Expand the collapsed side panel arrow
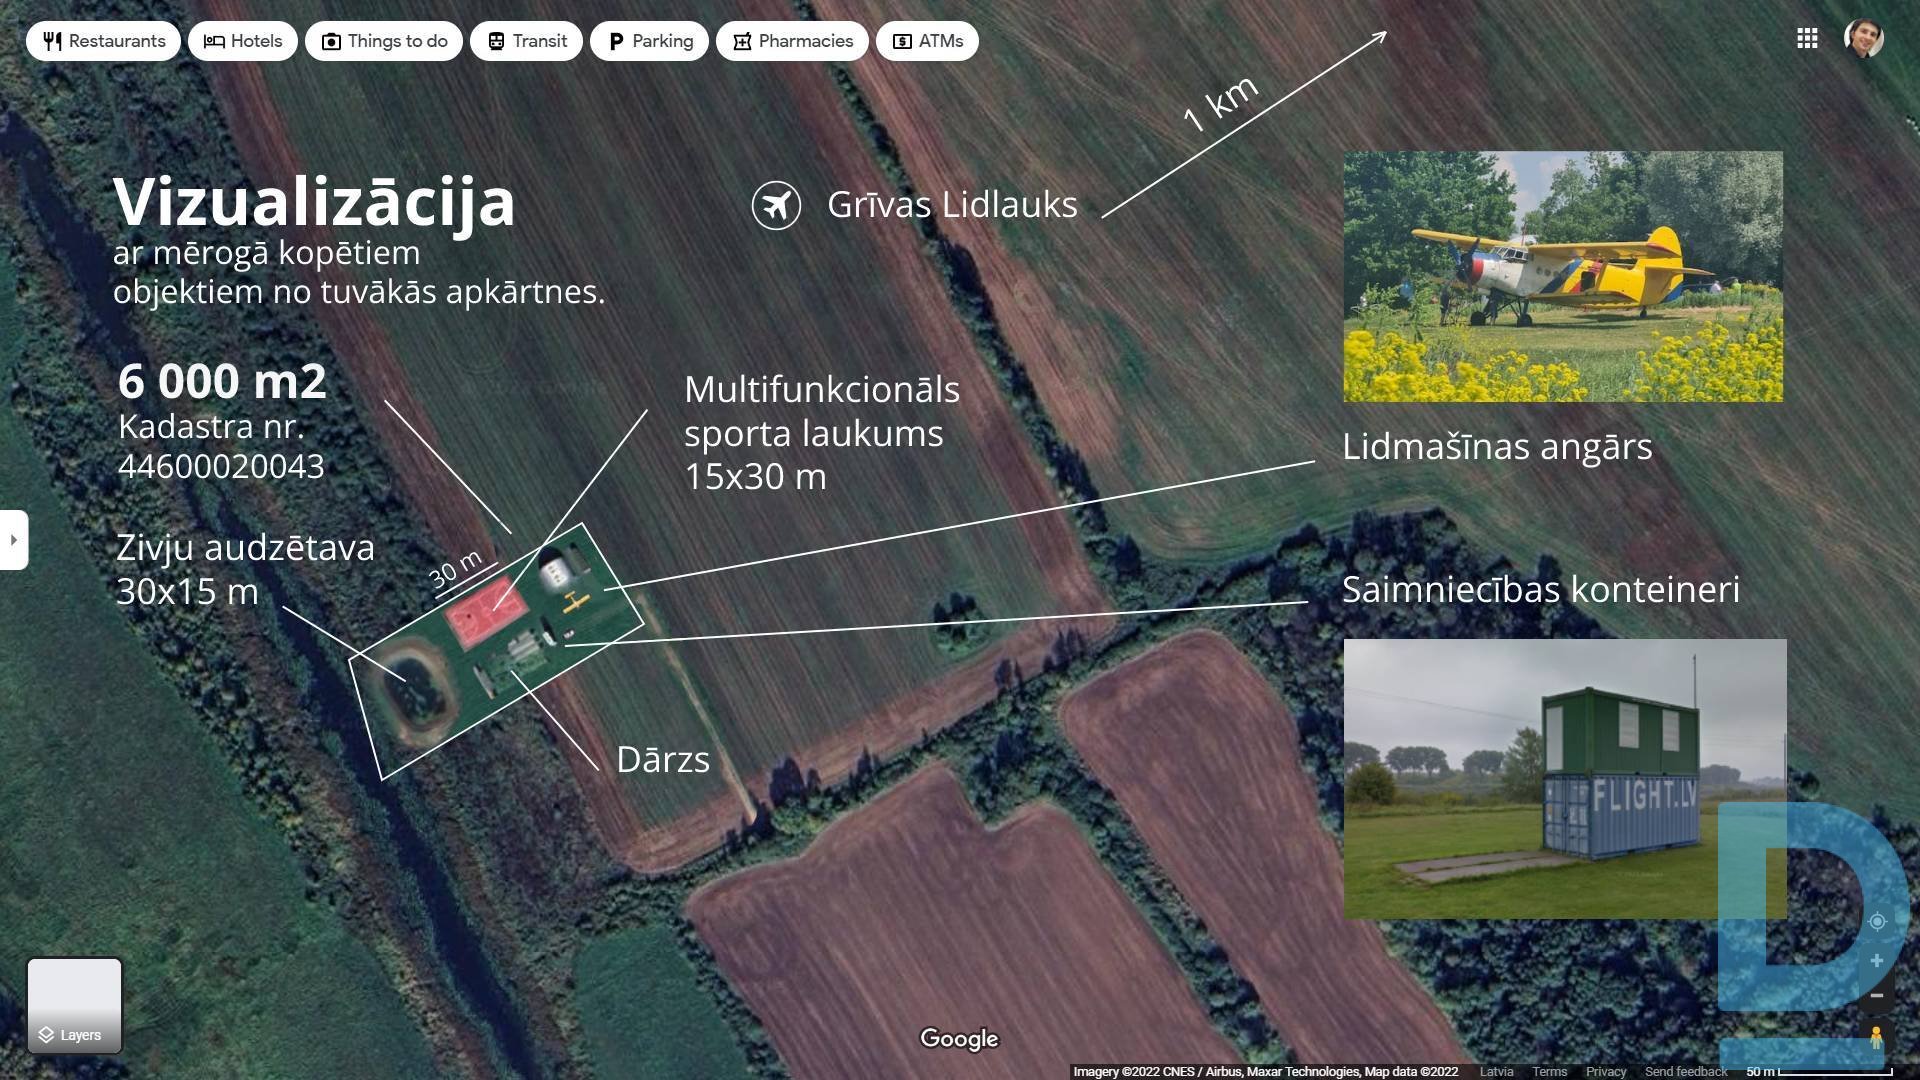This screenshot has width=1920, height=1080. click(x=14, y=540)
